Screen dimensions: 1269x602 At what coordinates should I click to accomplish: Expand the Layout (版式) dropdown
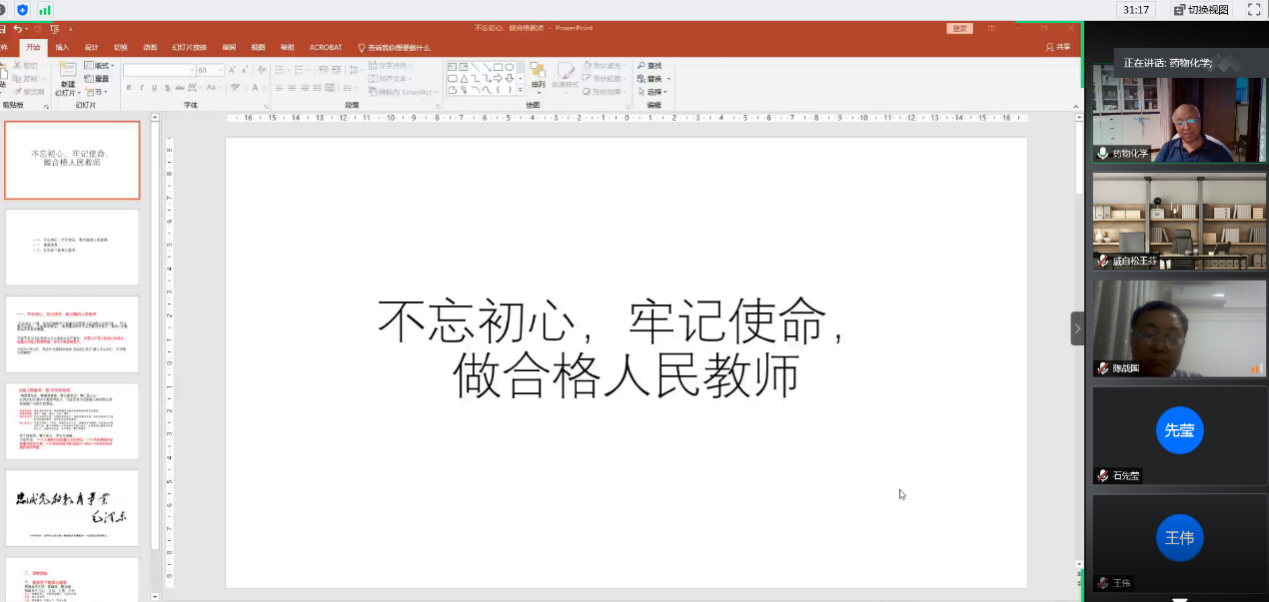(x=101, y=66)
